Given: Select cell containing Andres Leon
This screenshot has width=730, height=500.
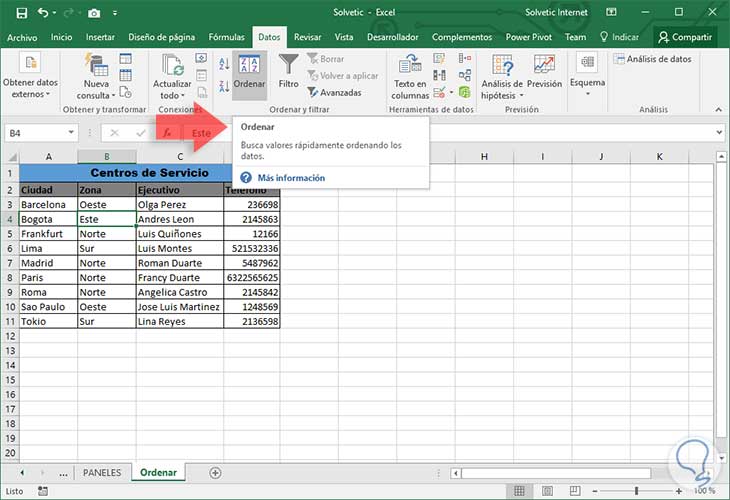Looking at the screenshot, I should pyautogui.click(x=180, y=219).
